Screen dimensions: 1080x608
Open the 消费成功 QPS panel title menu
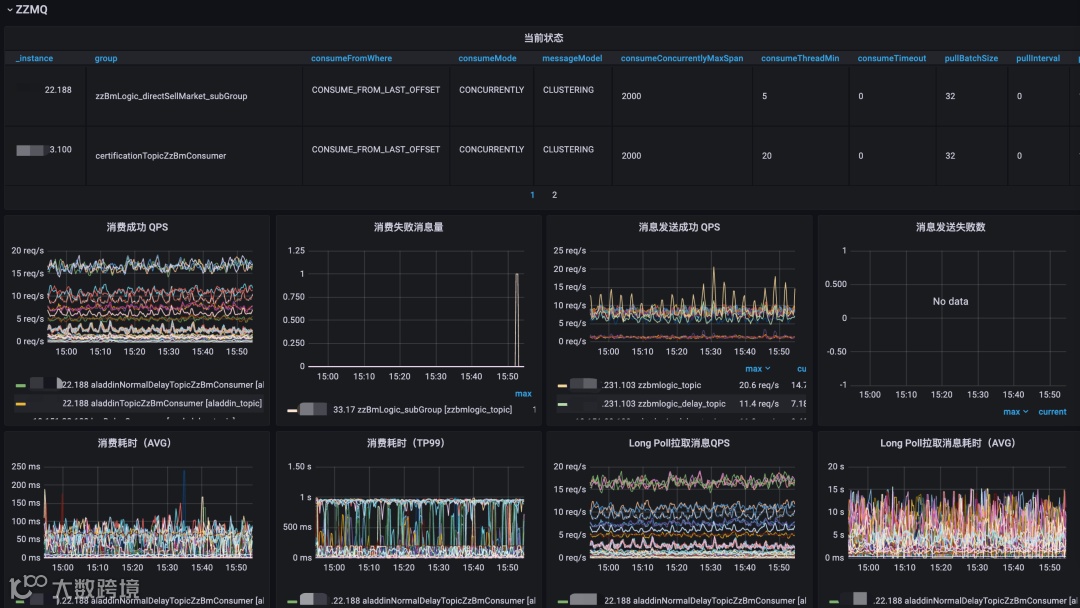137,227
